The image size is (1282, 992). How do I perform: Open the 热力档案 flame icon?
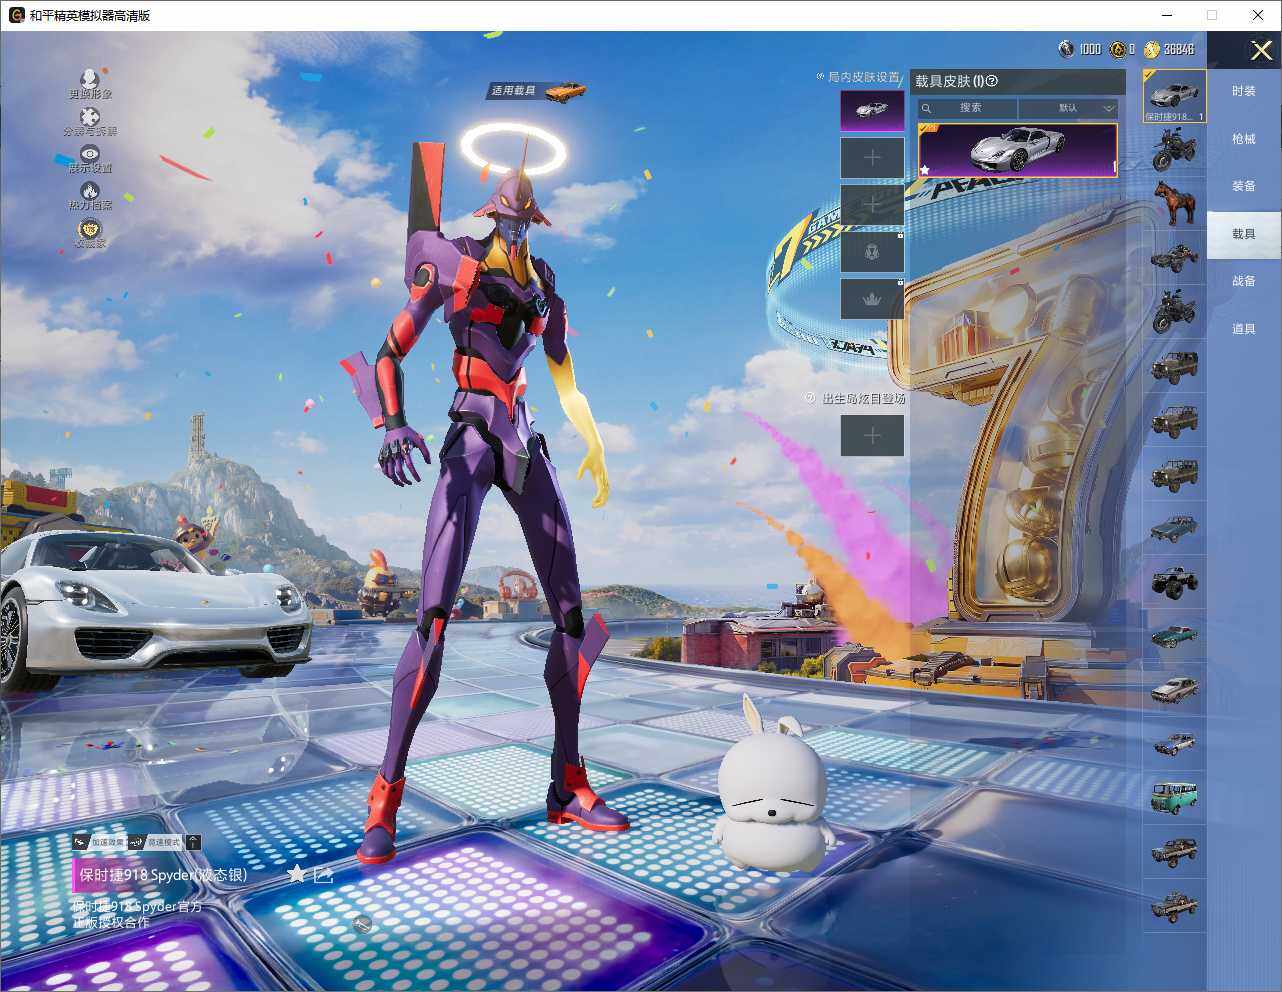point(90,190)
